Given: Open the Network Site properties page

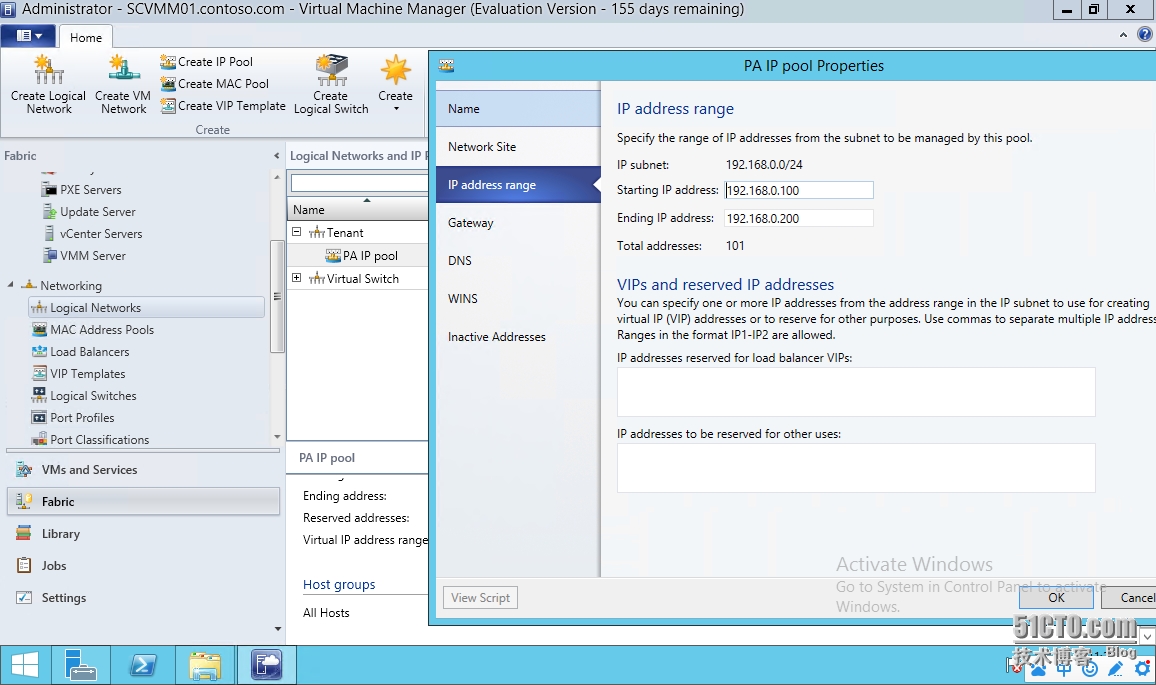Looking at the screenshot, I should 518,147.
